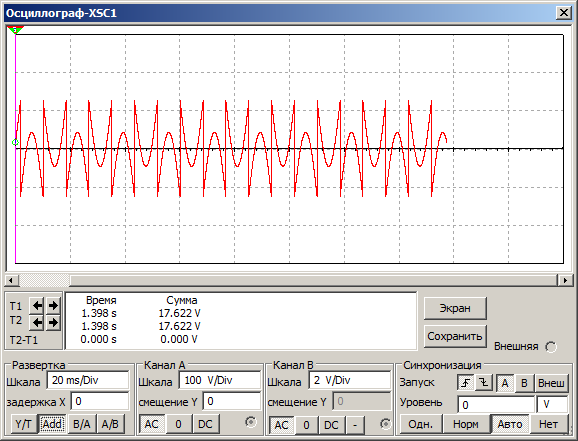Select falling edge trigger icon

point(484,383)
